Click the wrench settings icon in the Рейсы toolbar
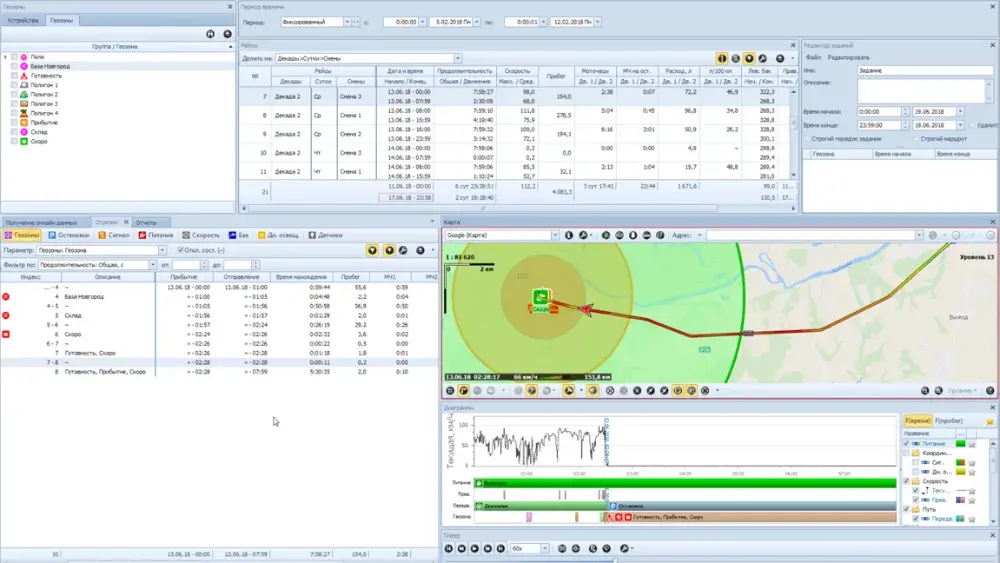1000x563 pixels. coord(763,58)
